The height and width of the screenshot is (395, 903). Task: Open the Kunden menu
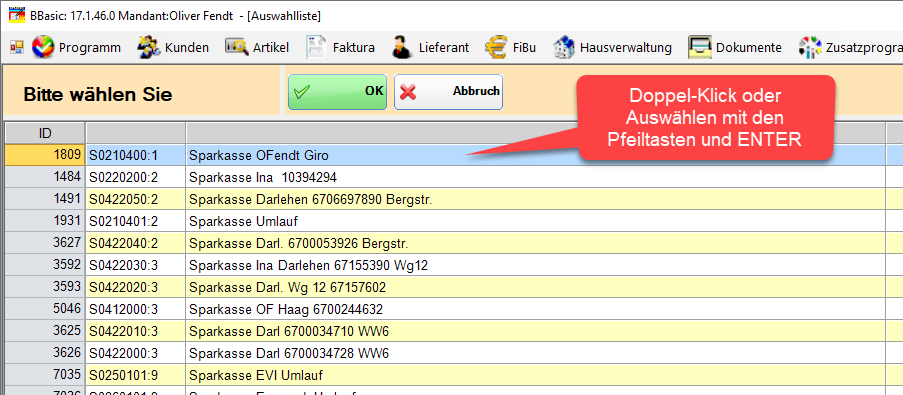pyautogui.click(x=187, y=48)
